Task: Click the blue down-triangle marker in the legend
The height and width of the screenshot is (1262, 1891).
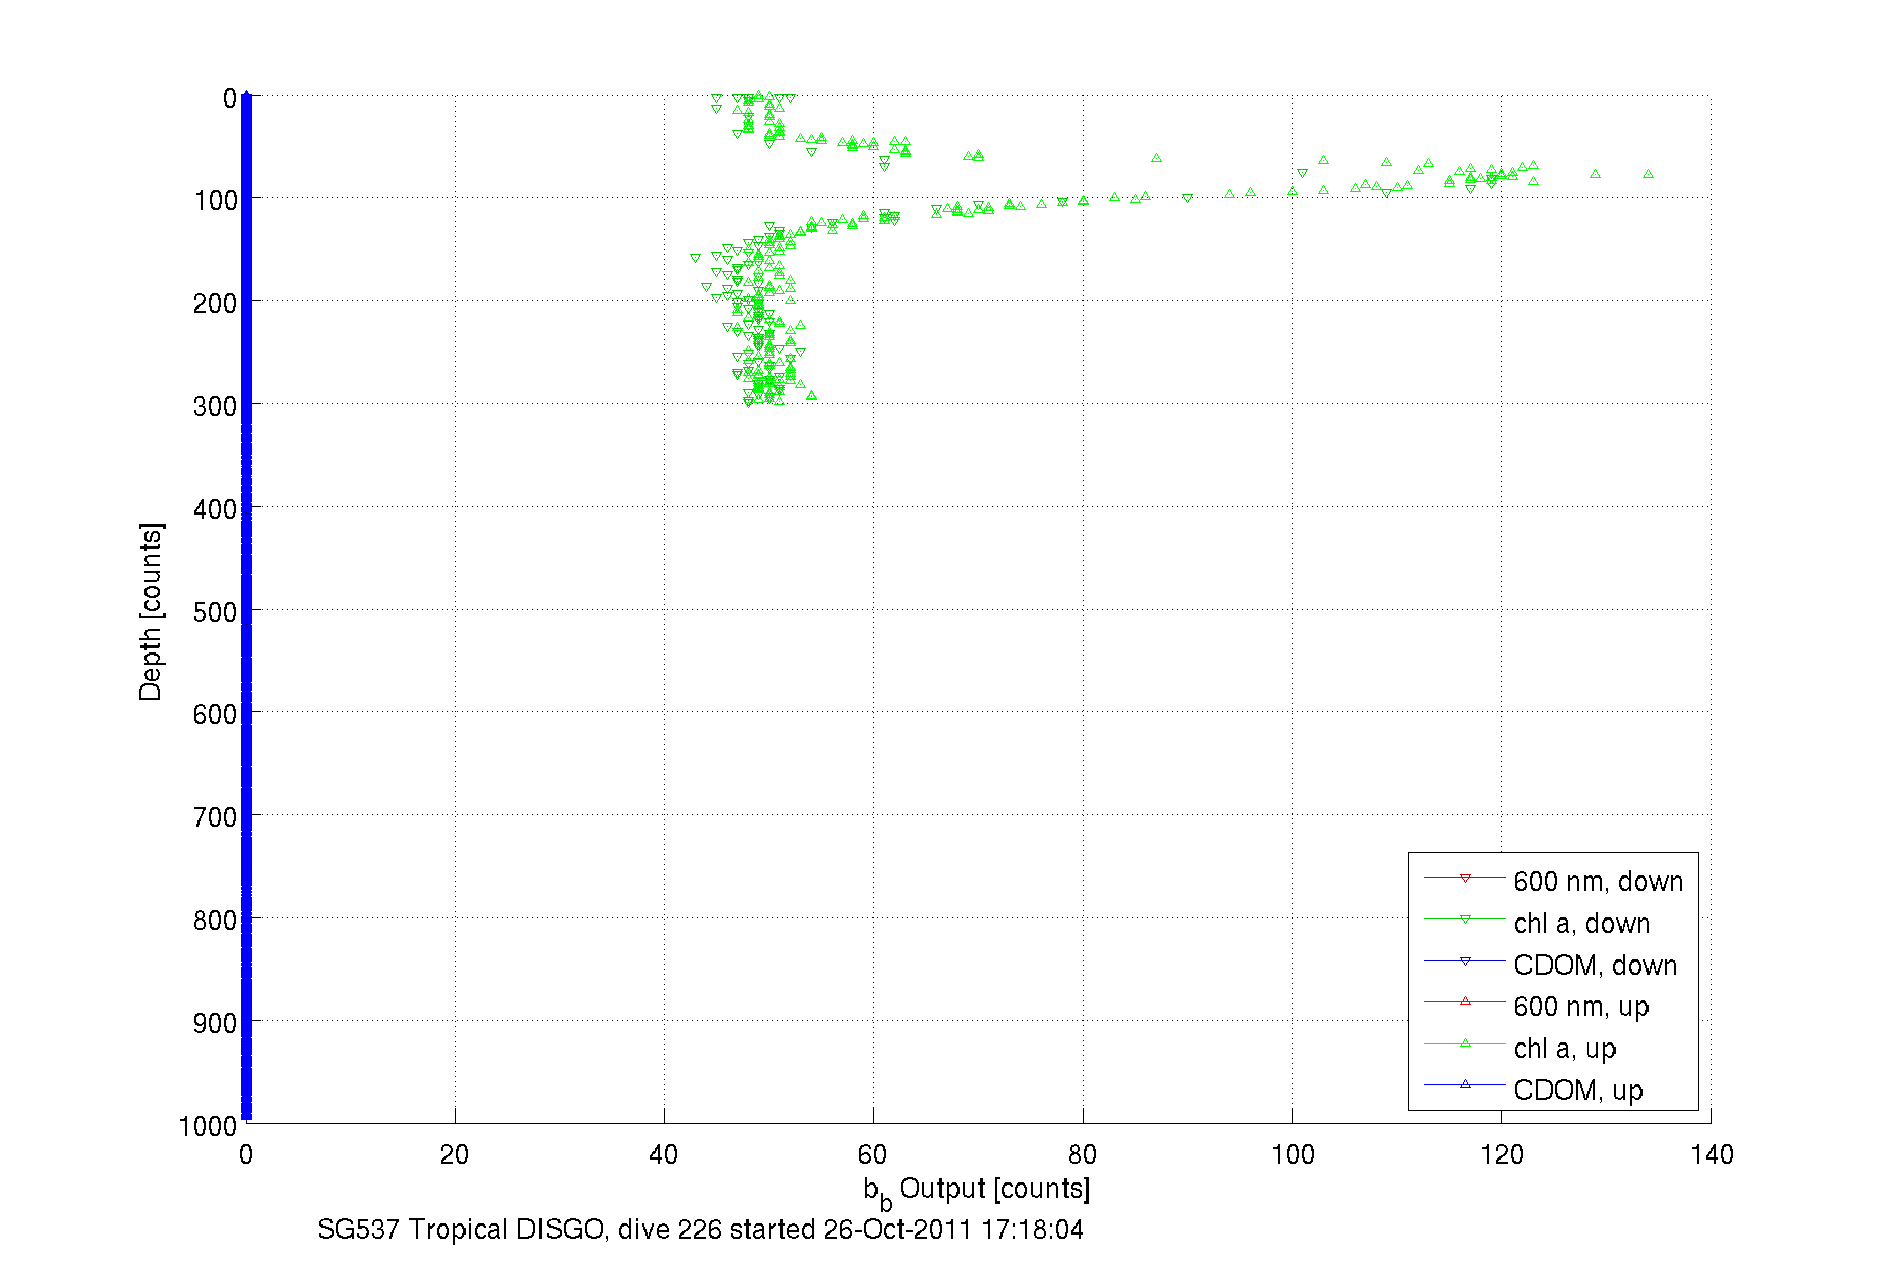Action: (x=1465, y=961)
